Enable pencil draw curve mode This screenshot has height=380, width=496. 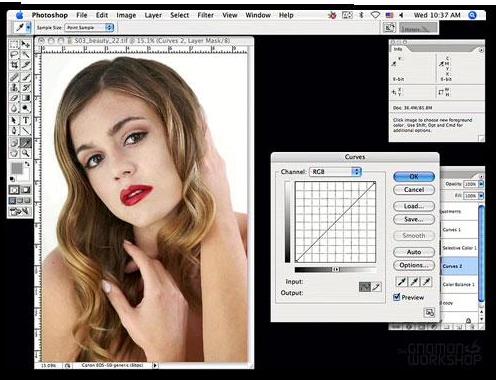pos(376,287)
